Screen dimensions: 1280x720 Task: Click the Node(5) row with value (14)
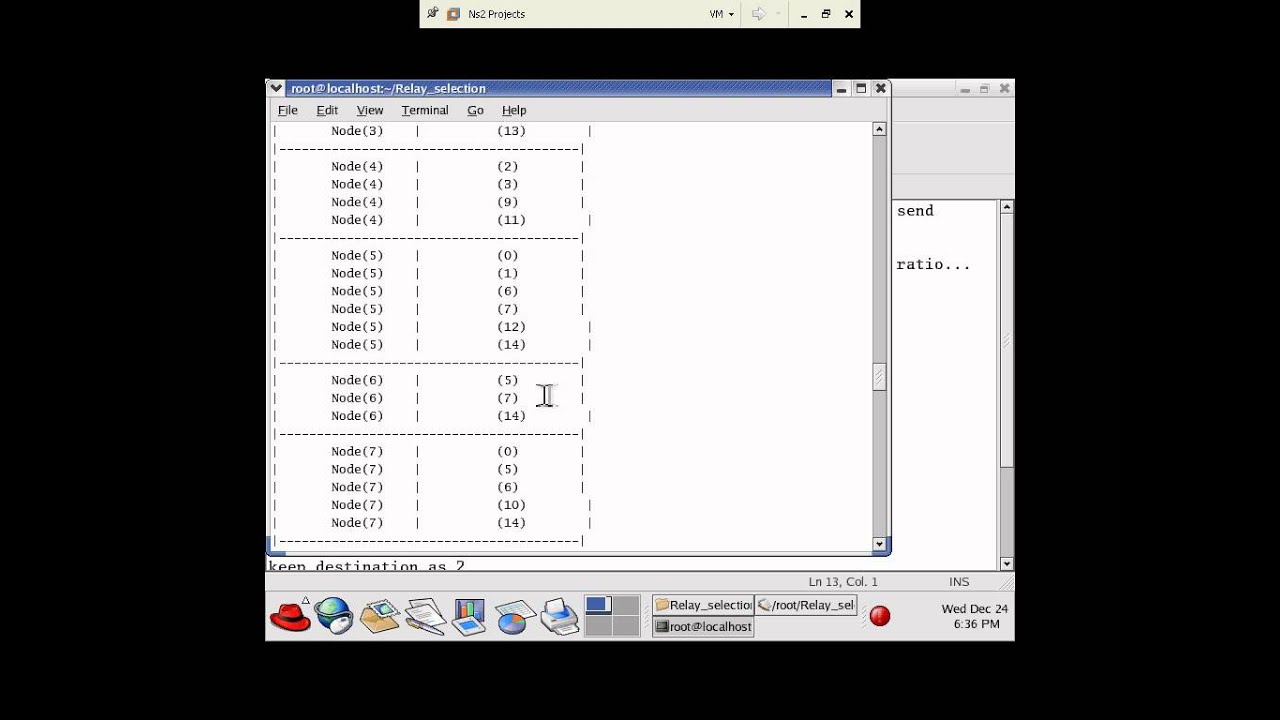click(x=433, y=345)
